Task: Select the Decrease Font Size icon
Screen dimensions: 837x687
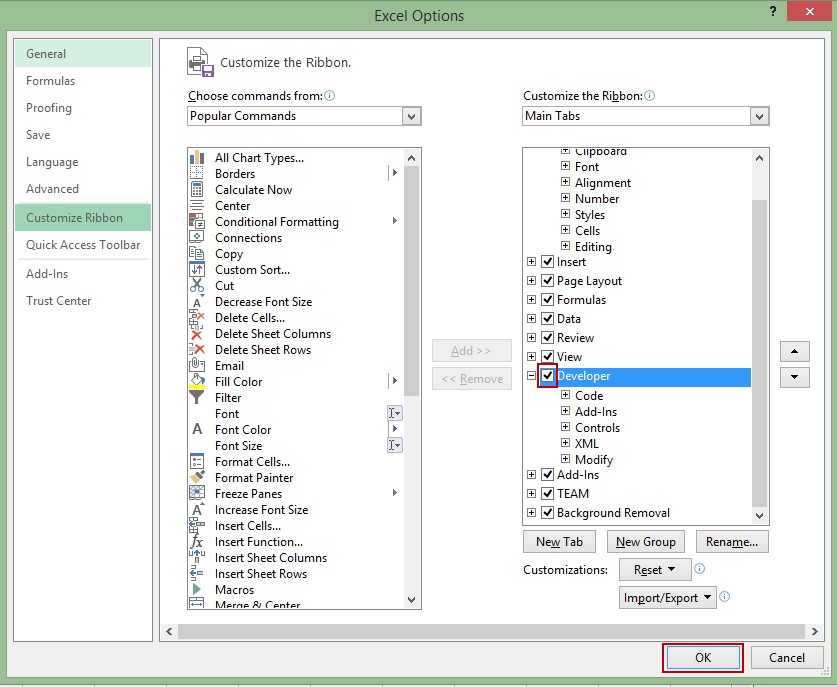Action: point(197,302)
